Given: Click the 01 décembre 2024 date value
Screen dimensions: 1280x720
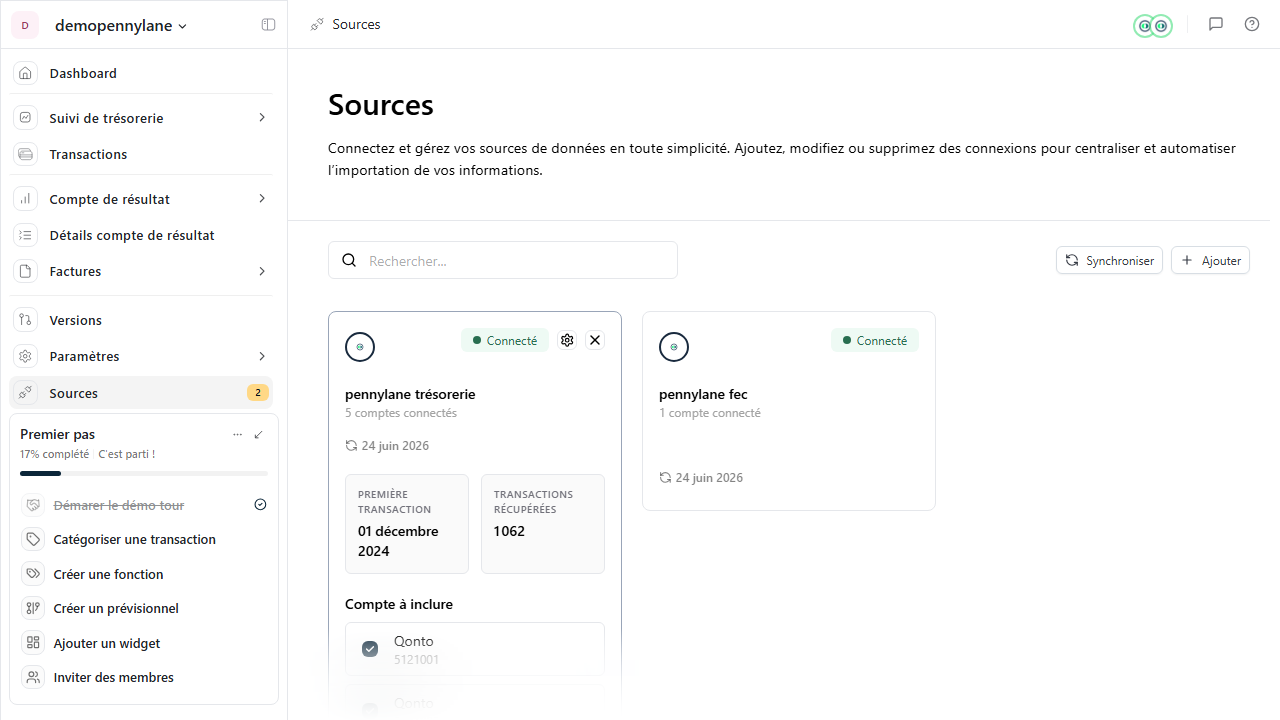Looking at the screenshot, I should [x=398, y=541].
